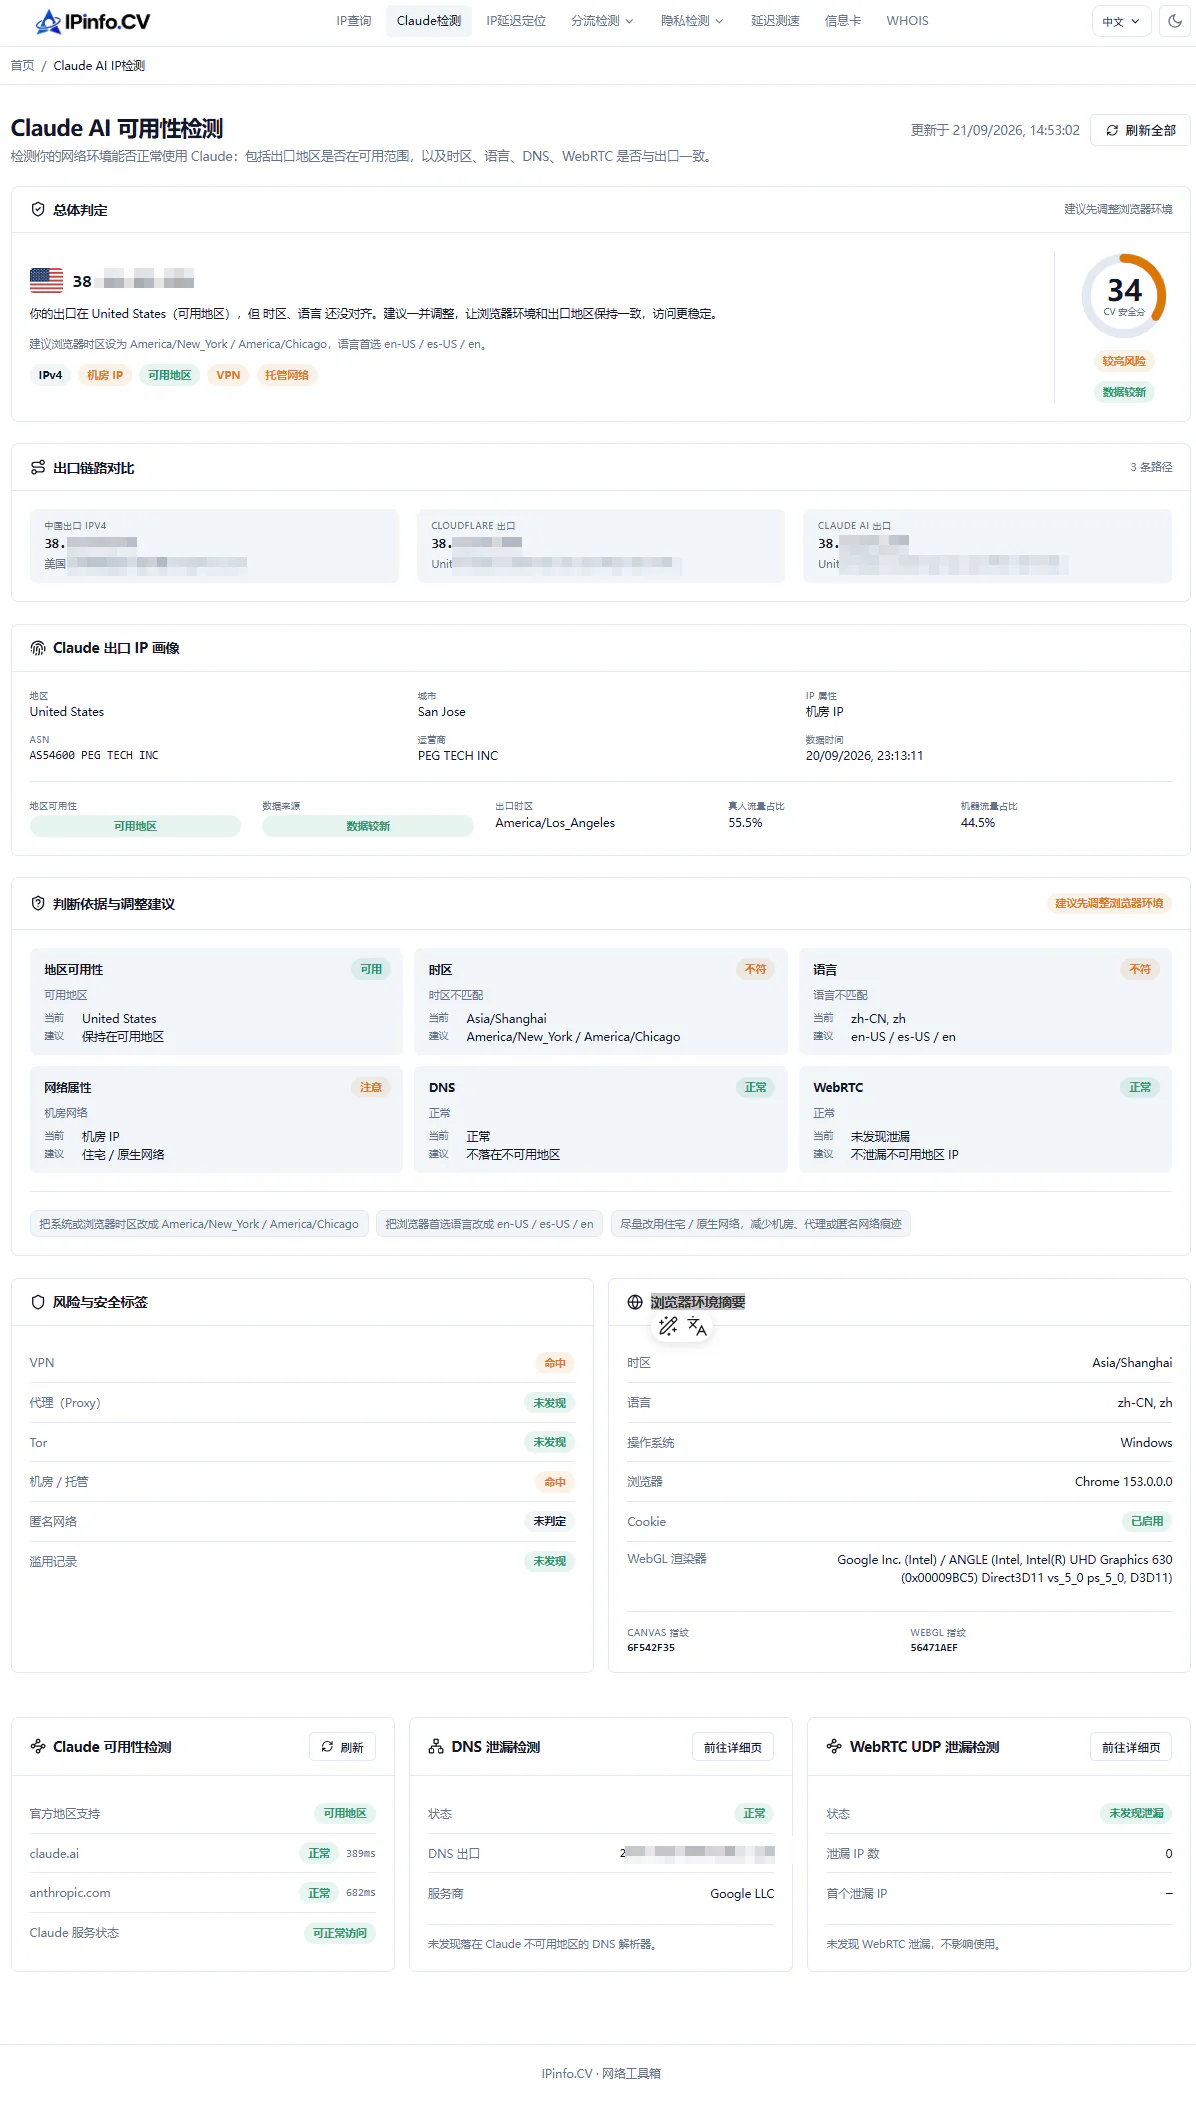Click the magic wand icon popup
The image size is (1196, 2102).
point(668,1326)
